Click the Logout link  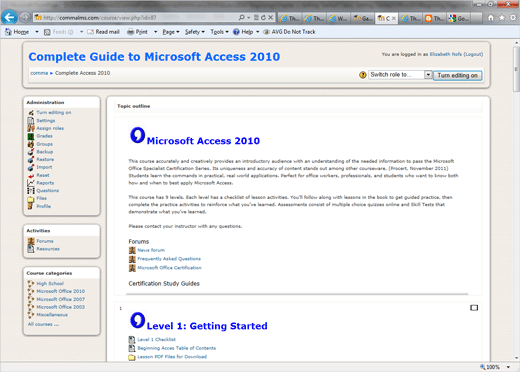[473, 54]
